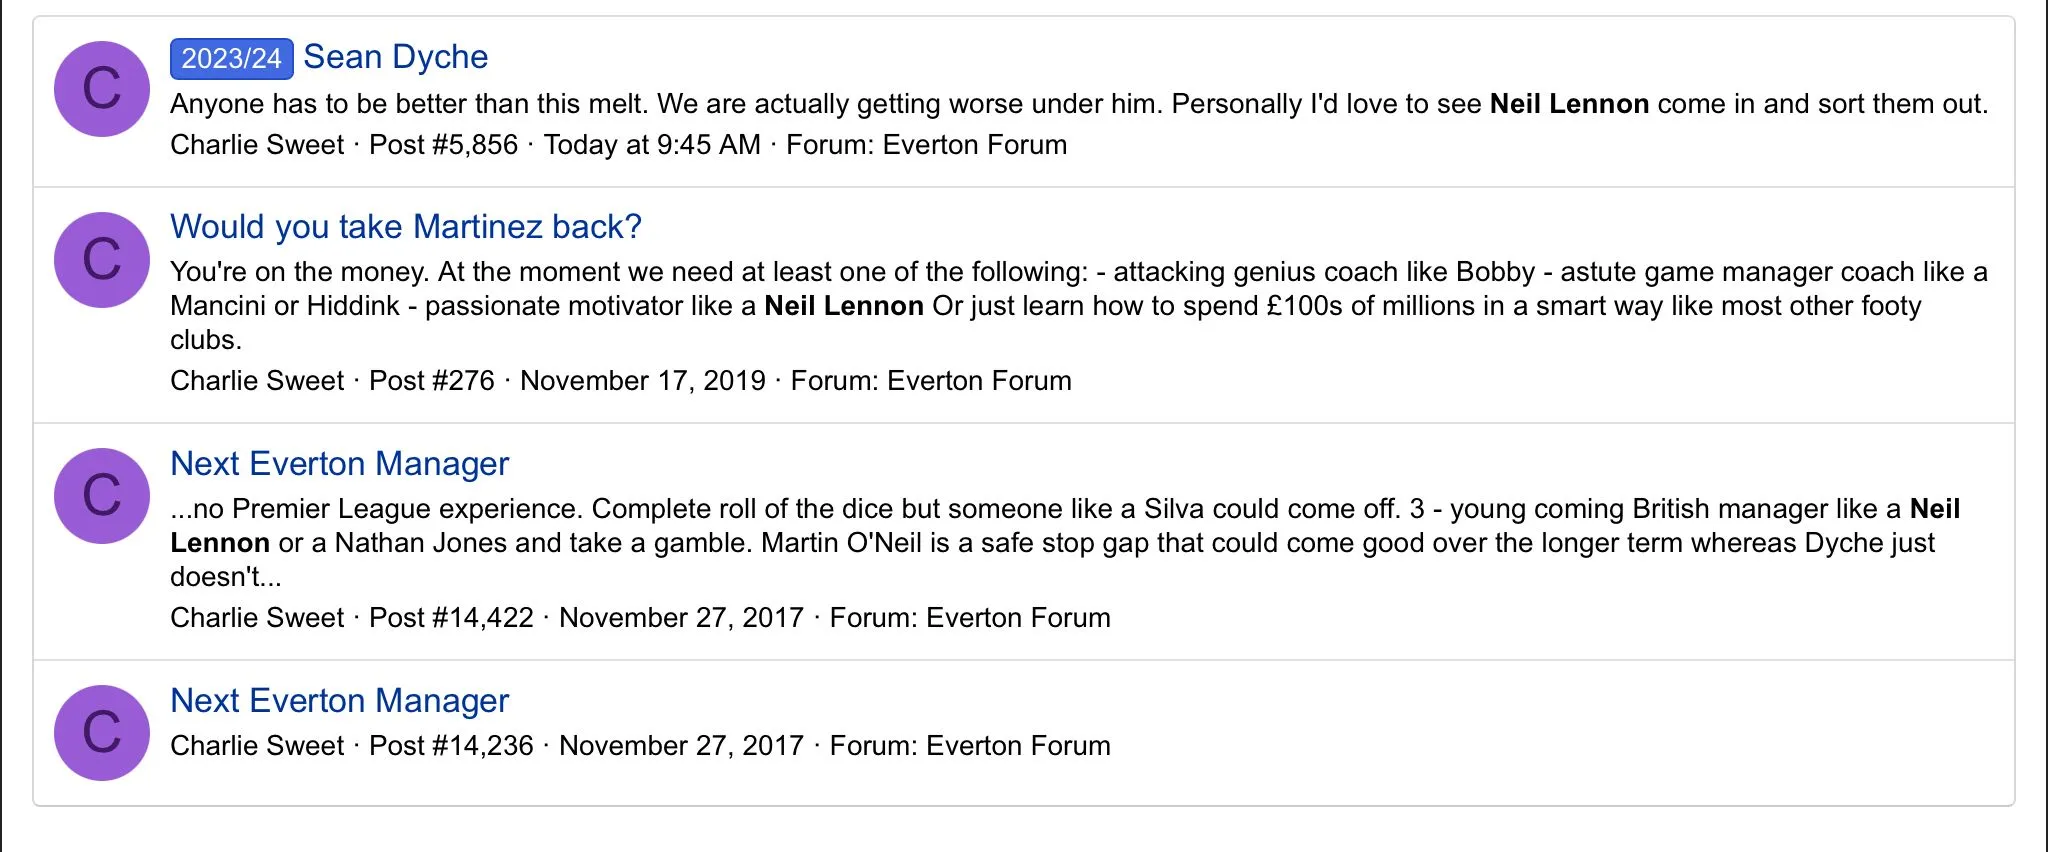This screenshot has height=852, width=2048.
Task: Open the Next Everton Manager thread above Post #14,236
Action: pos(339,701)
